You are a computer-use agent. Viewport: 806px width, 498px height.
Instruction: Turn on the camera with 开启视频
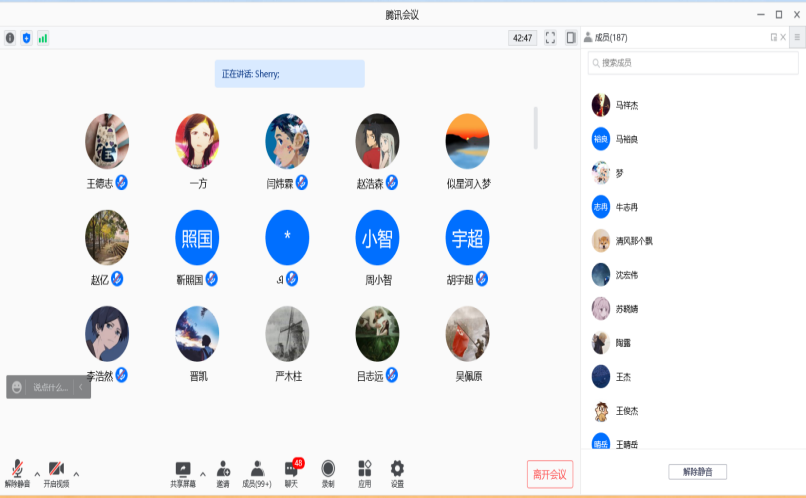click(56, 469)
